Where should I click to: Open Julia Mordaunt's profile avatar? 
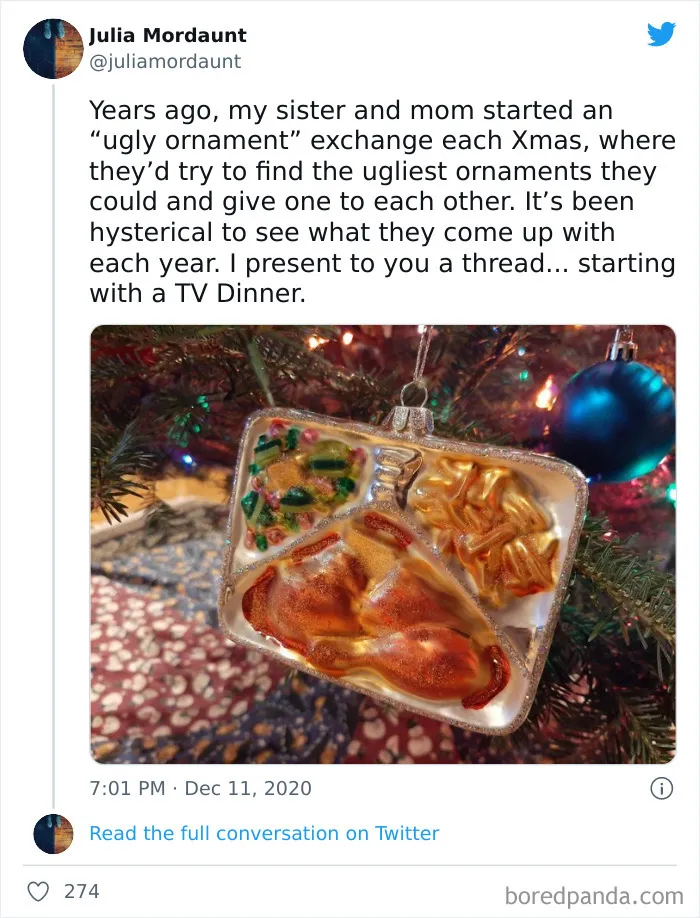point(53,49)
